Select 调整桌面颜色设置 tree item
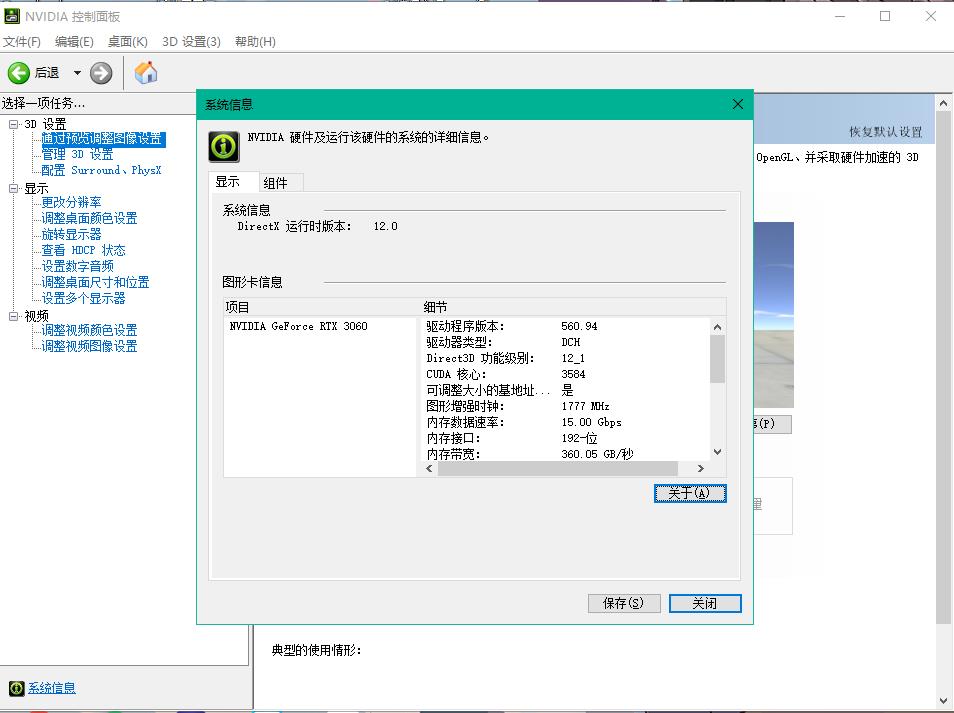The image size is (954, 713). [89, 218]
